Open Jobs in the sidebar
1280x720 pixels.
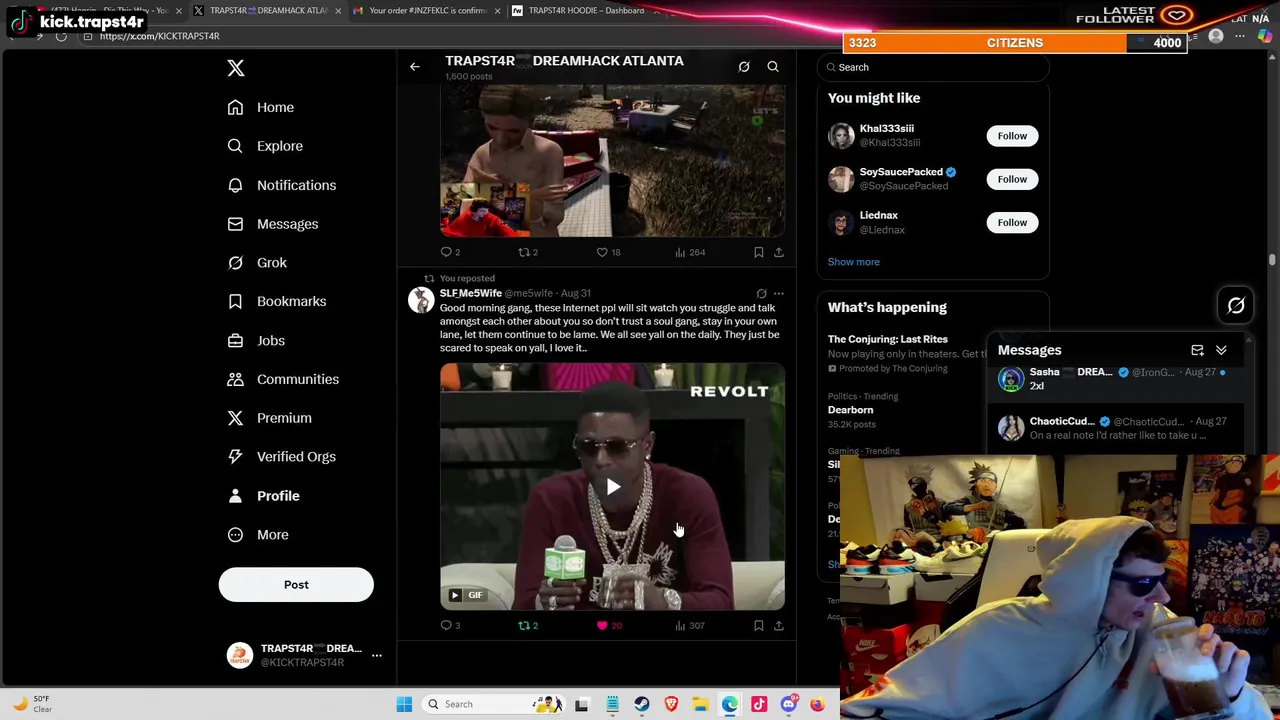(x=256, y=340)
